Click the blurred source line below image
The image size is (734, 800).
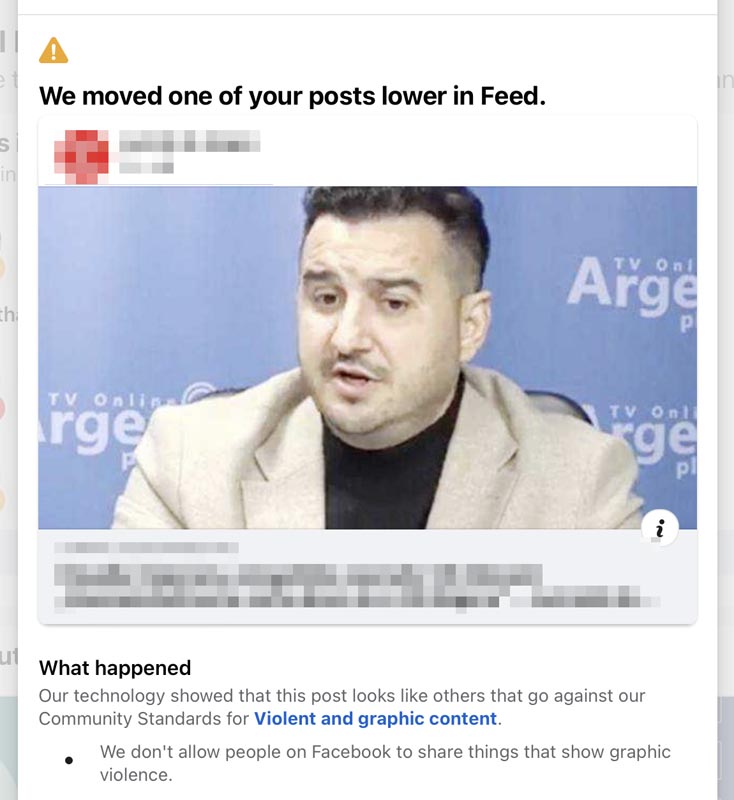point(146,547)
